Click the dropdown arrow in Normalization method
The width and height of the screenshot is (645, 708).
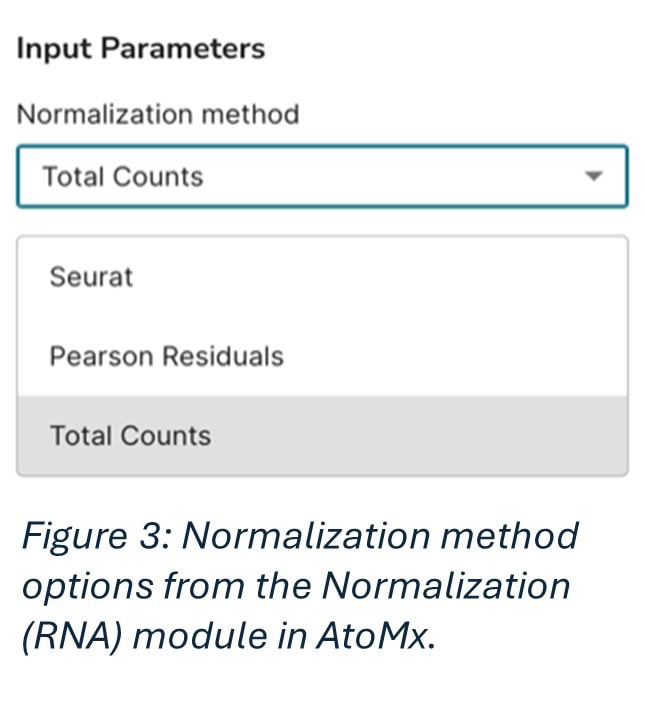coord(594,176)
